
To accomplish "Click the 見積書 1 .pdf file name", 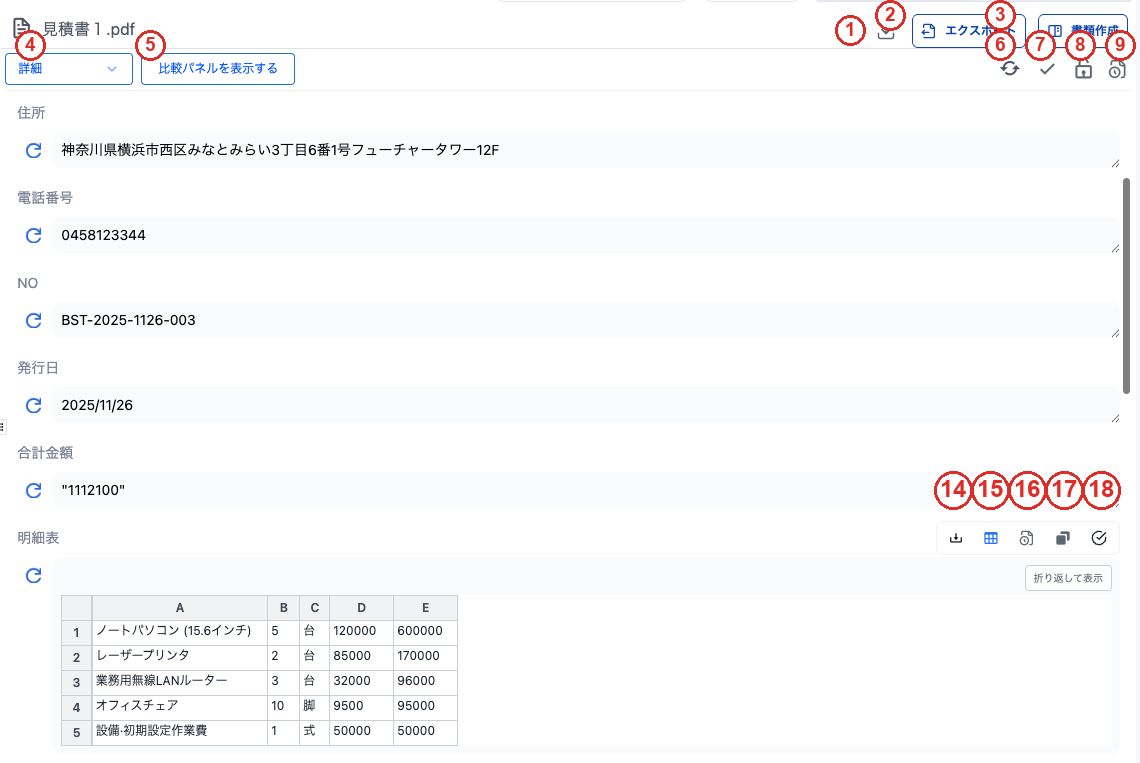I will (x=89, y=29).
